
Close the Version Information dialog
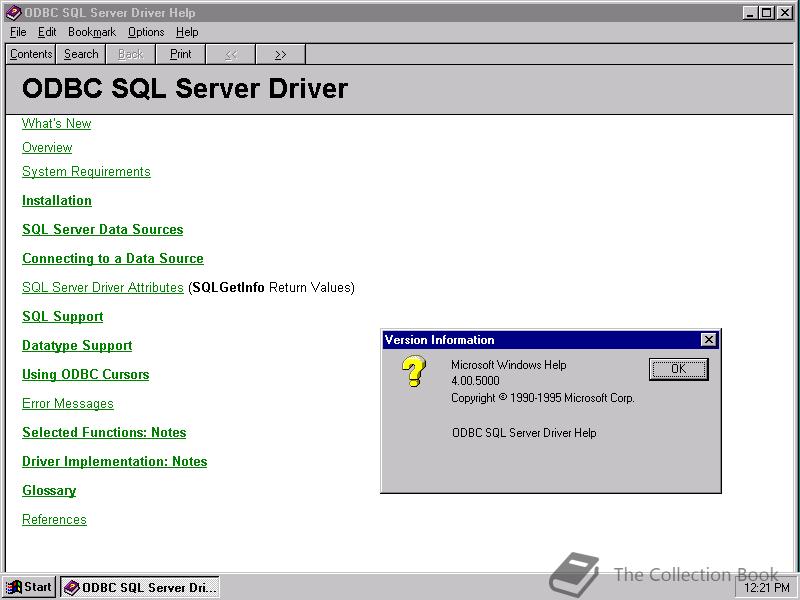(x=709, y=340)
